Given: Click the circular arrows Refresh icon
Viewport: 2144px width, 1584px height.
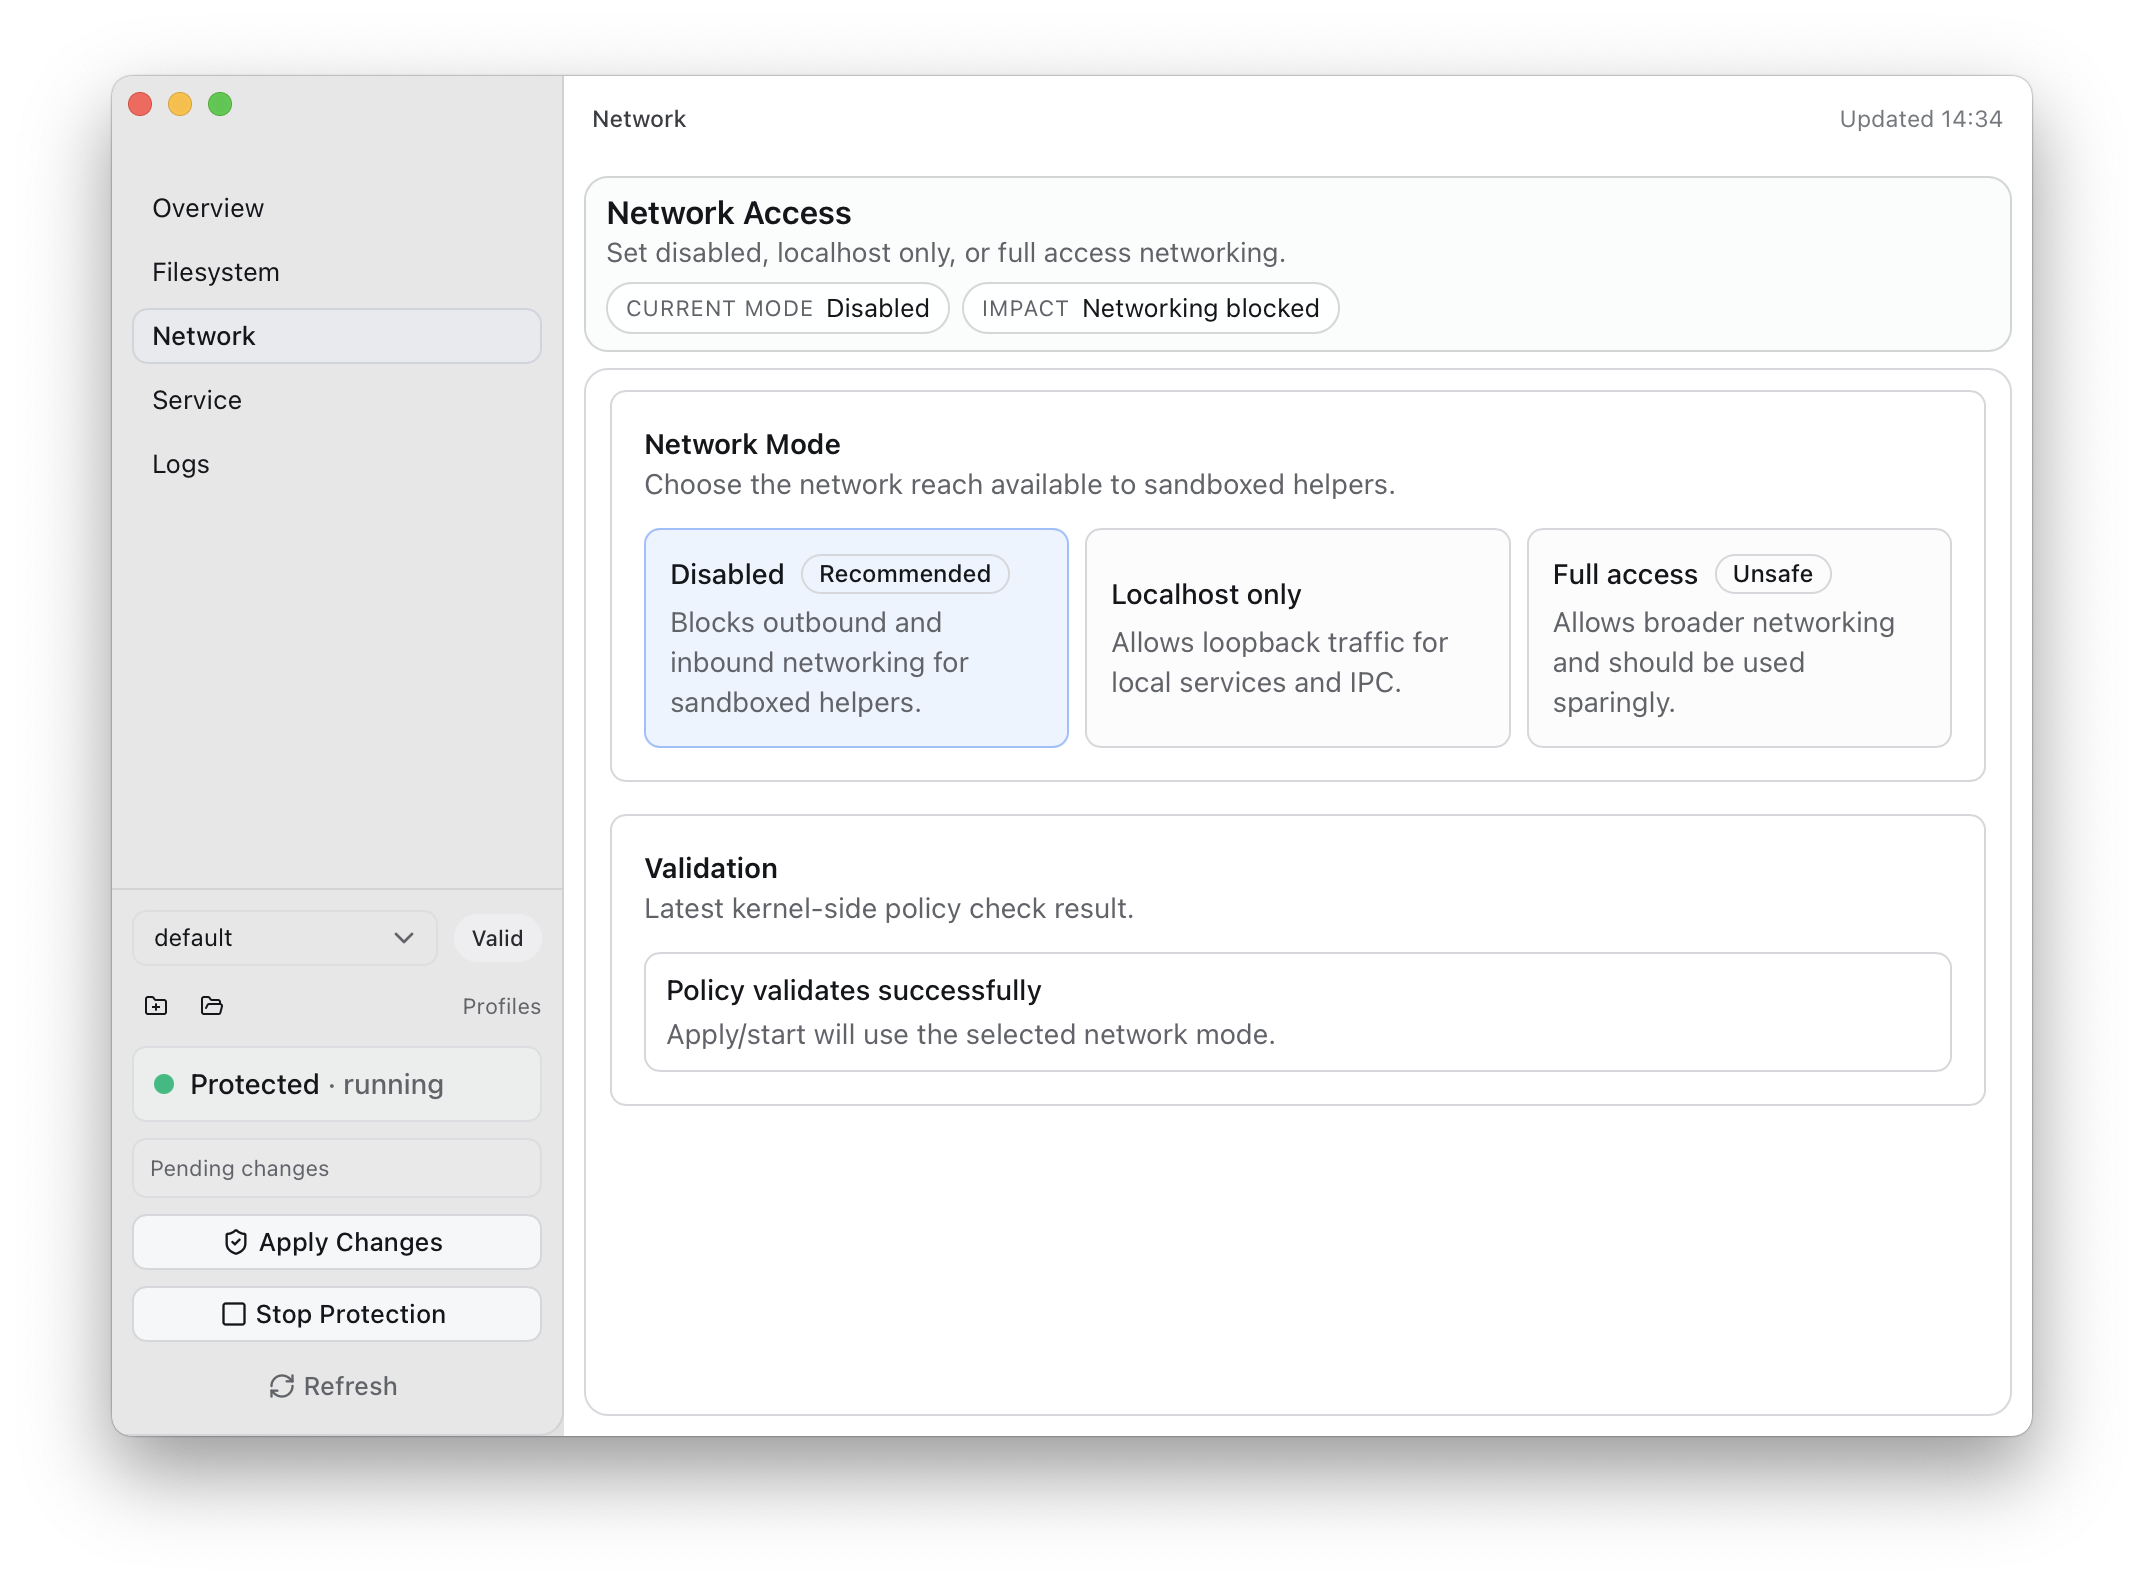Looking at the screenshot, I should [x=282, y=1386].
